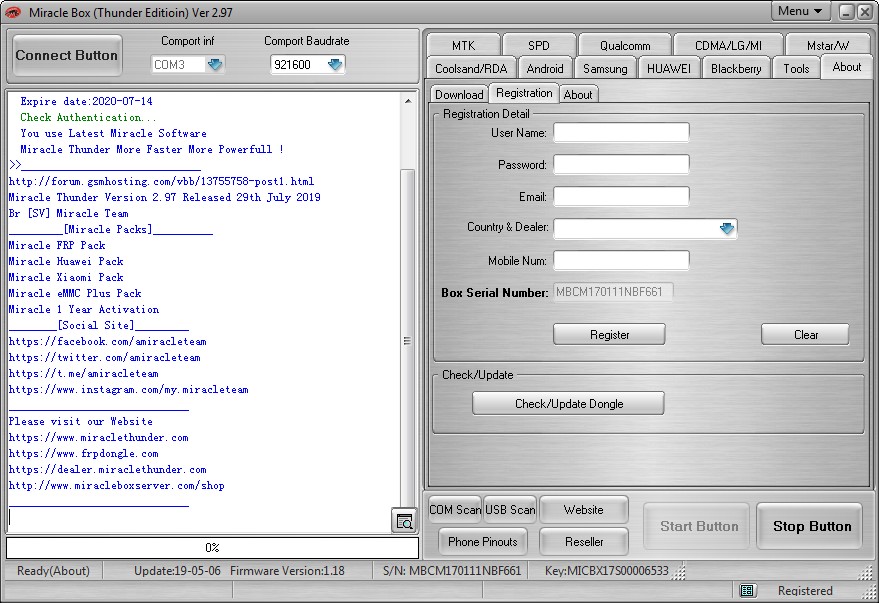Click the Miracle Xiaomi Pack line
This screenshot has height=603, width=879.
[66, 277]
